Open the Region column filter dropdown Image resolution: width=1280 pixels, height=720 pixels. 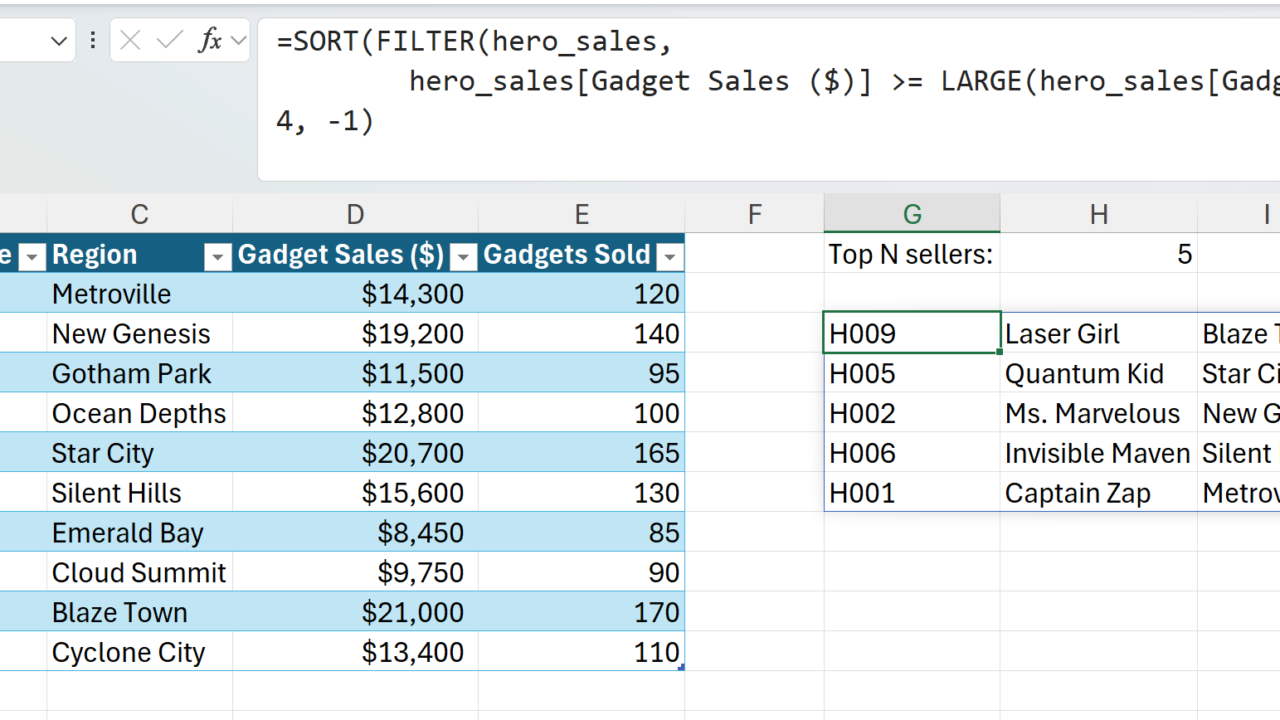click(217, 257)
